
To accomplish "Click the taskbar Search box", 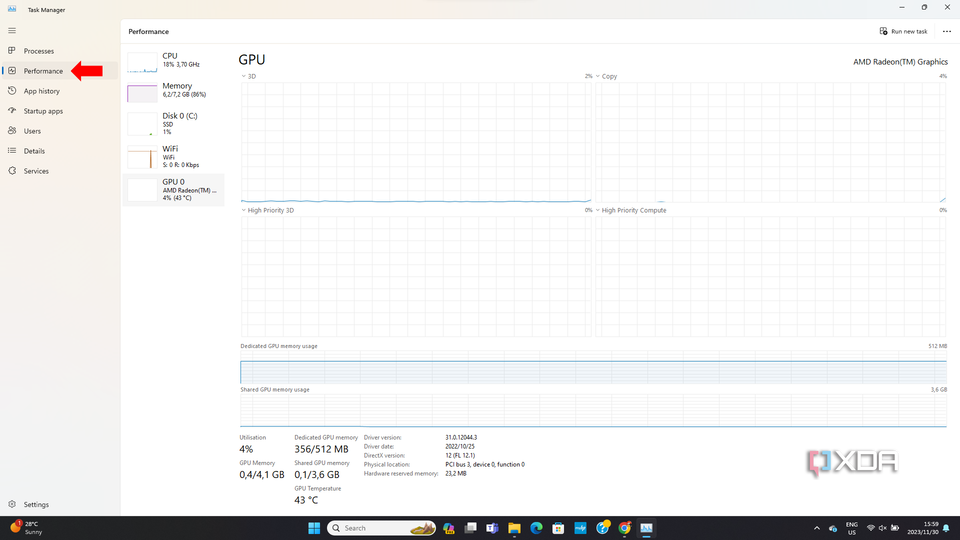I will pyautogui.click(x=381, y=528).
